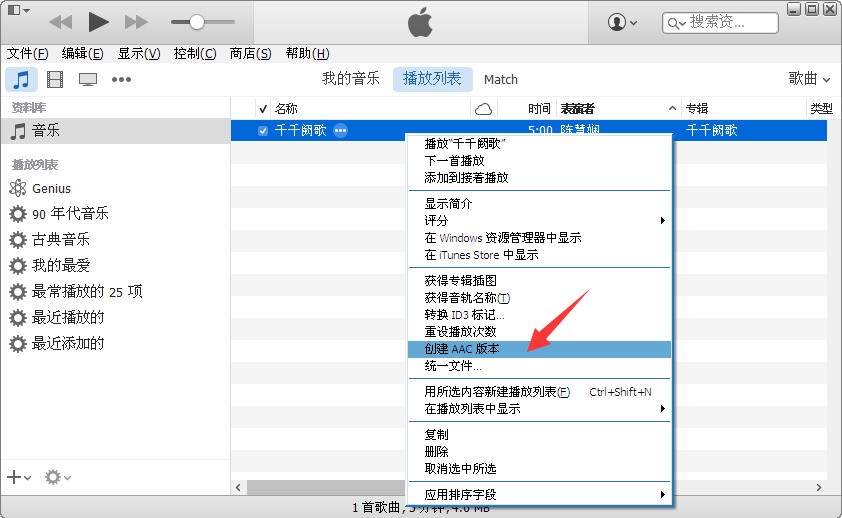This screenshot has height=518, width=842.
Task: Skip to next track with fast-forward
Action: [136, 23]
